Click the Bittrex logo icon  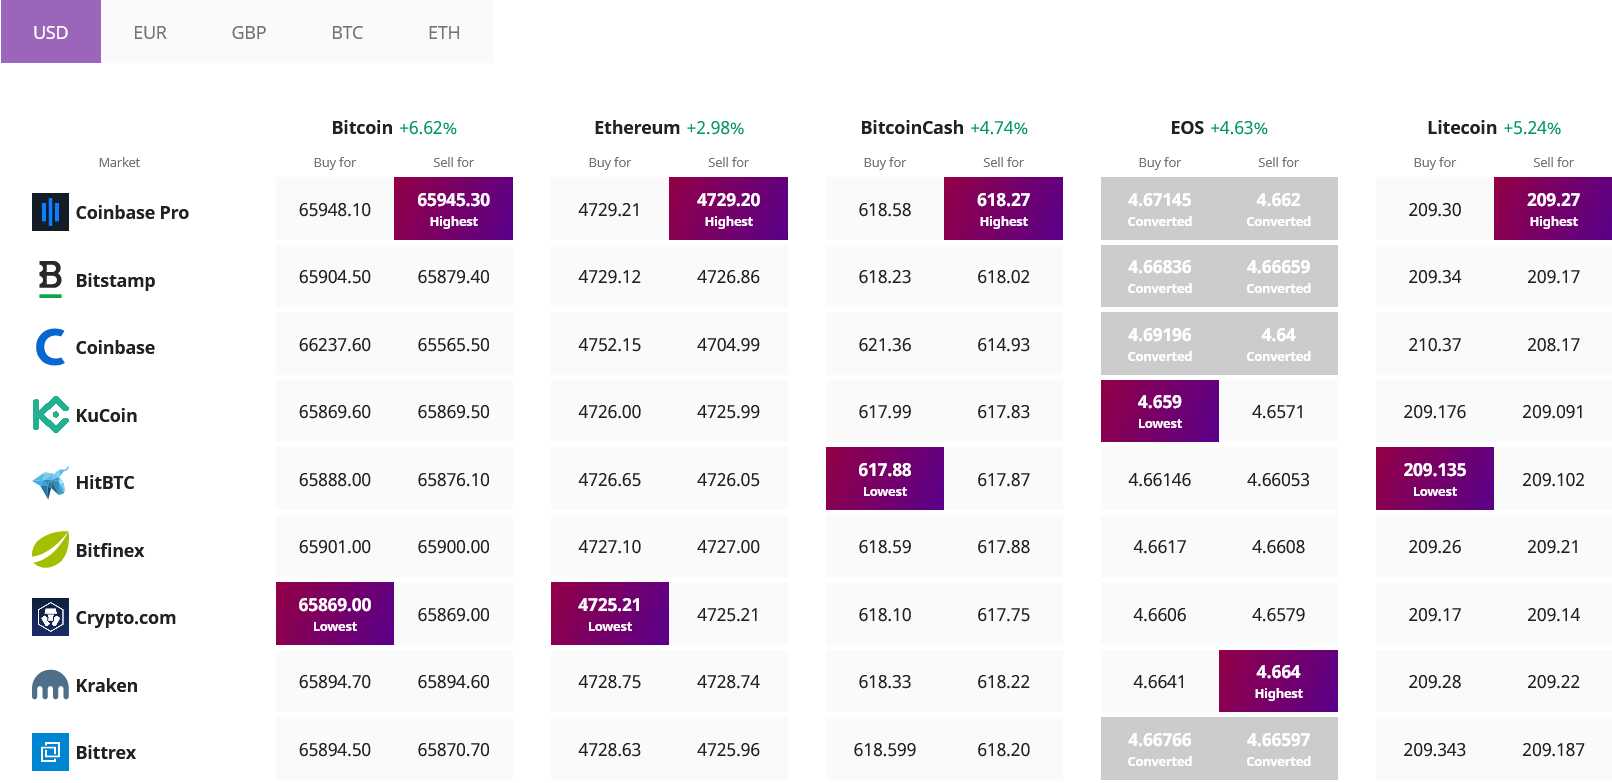click(x=50, y=752)
